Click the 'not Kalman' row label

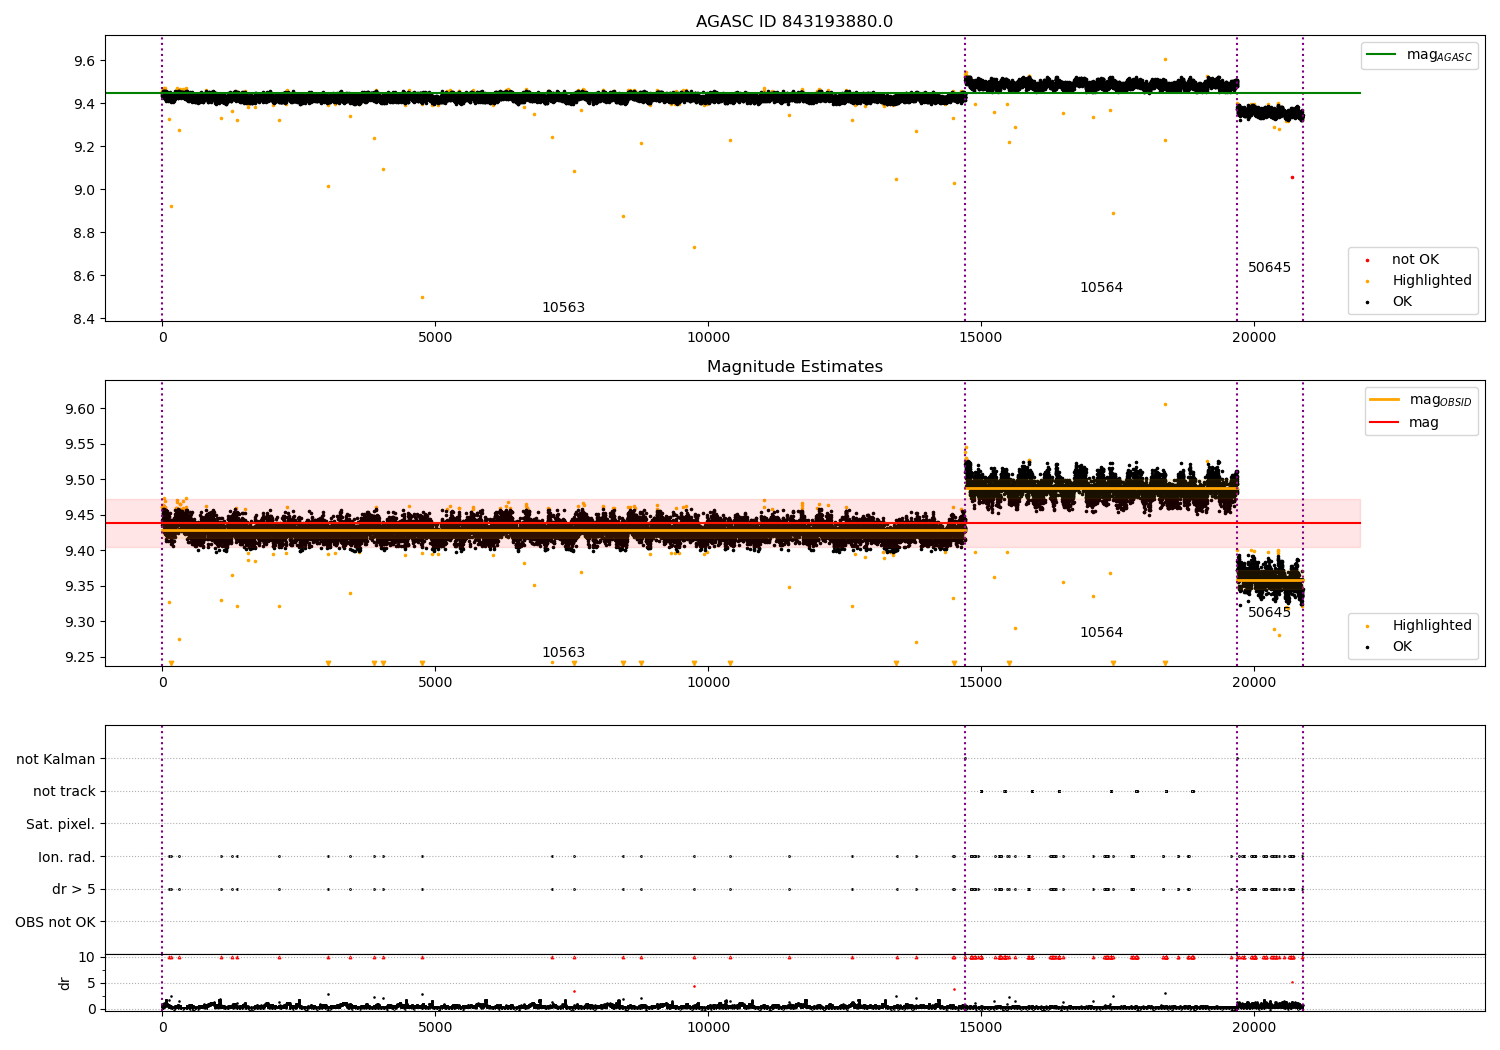(x=56, y=760)
